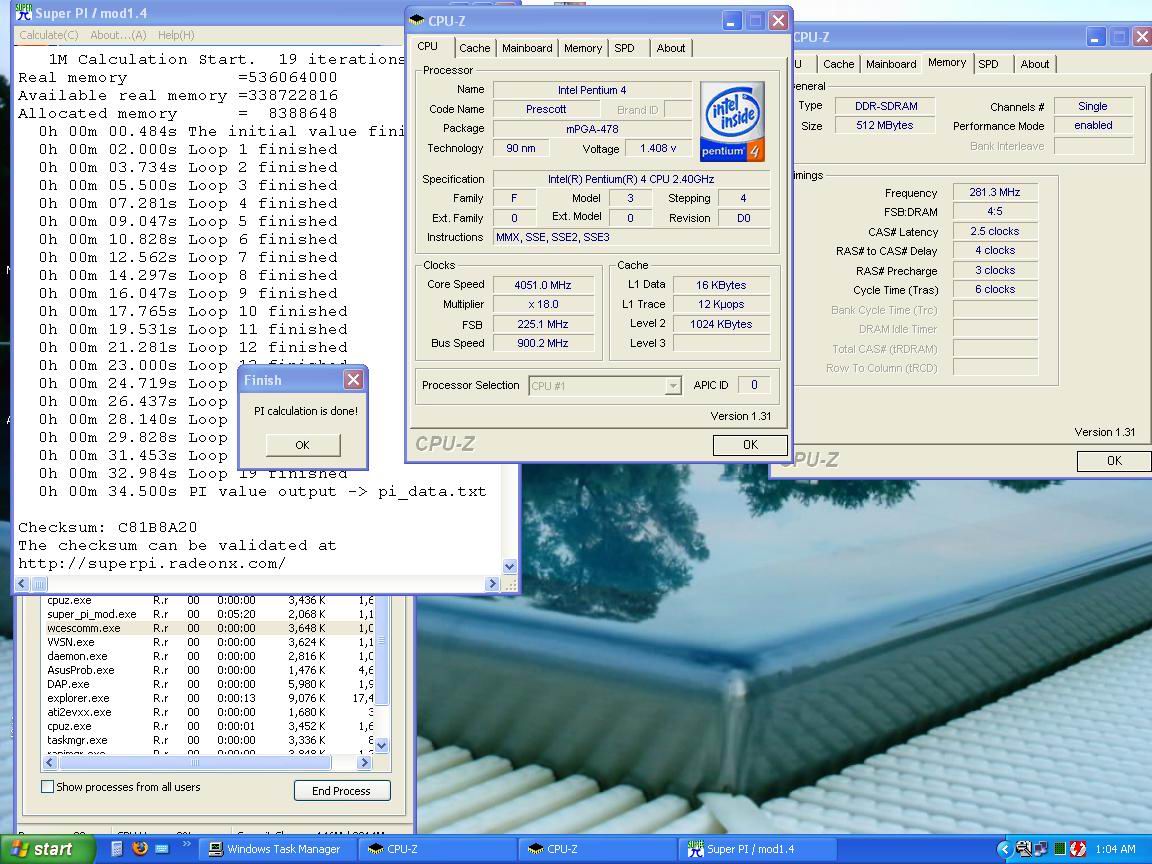Click the Checksum: C81B8A20 line
The image size is (1152, 864).
108,528
